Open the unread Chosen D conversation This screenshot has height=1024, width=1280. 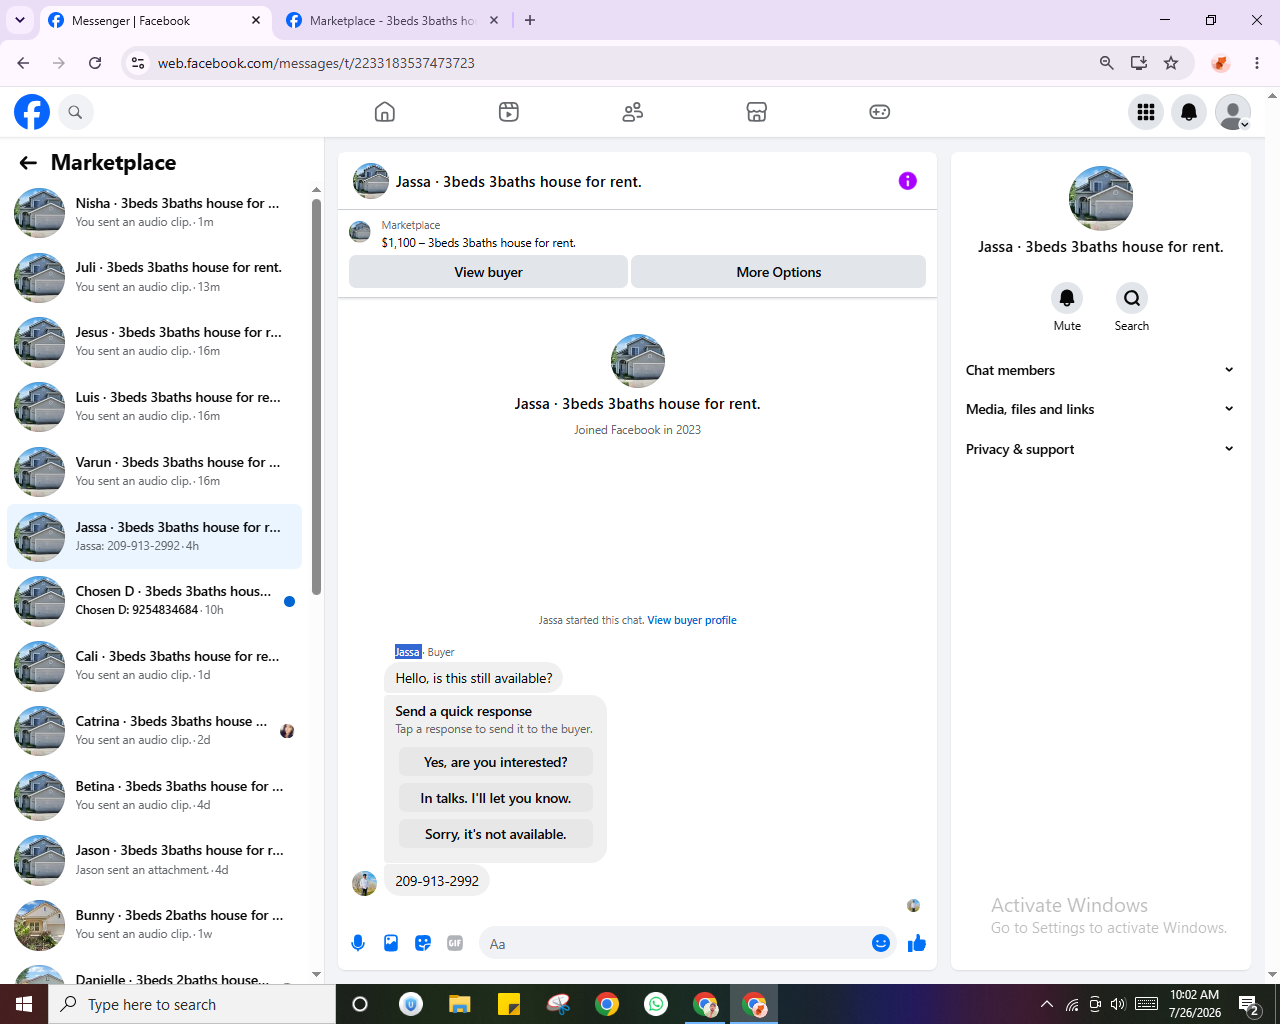[155, 600]
